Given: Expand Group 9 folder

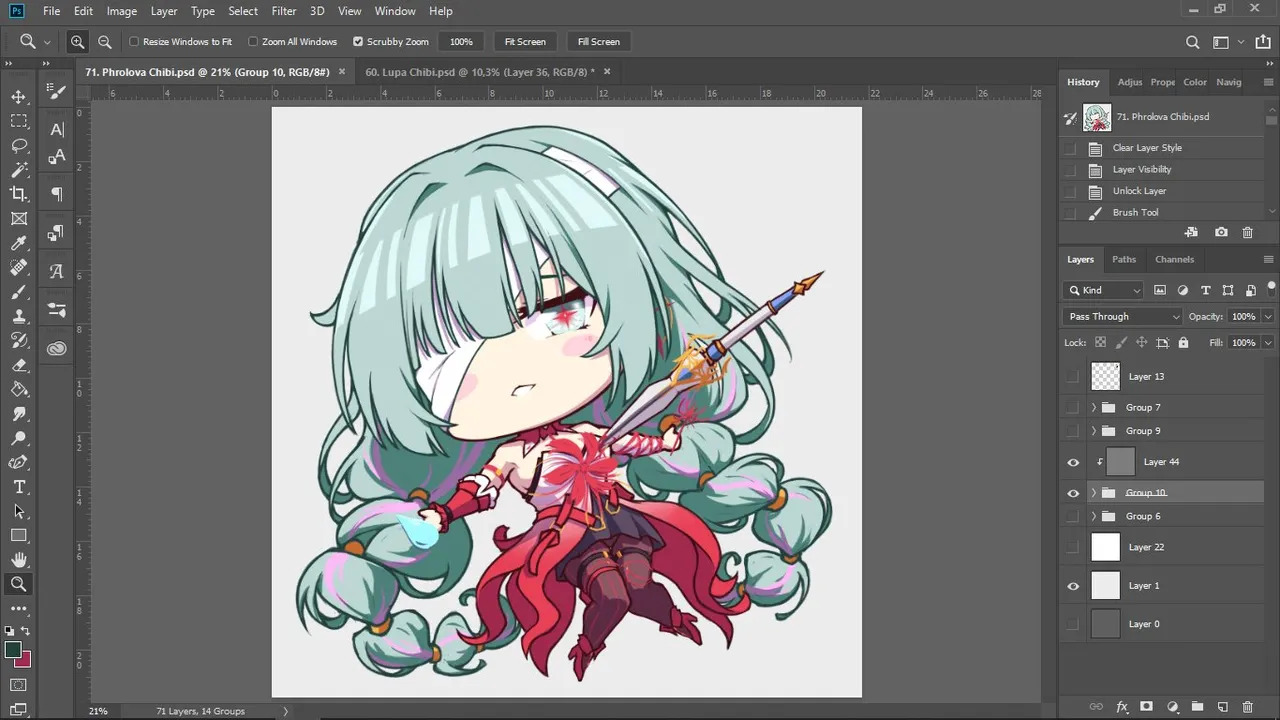Looking at the screenshot, I should [x=1094, y=431].
